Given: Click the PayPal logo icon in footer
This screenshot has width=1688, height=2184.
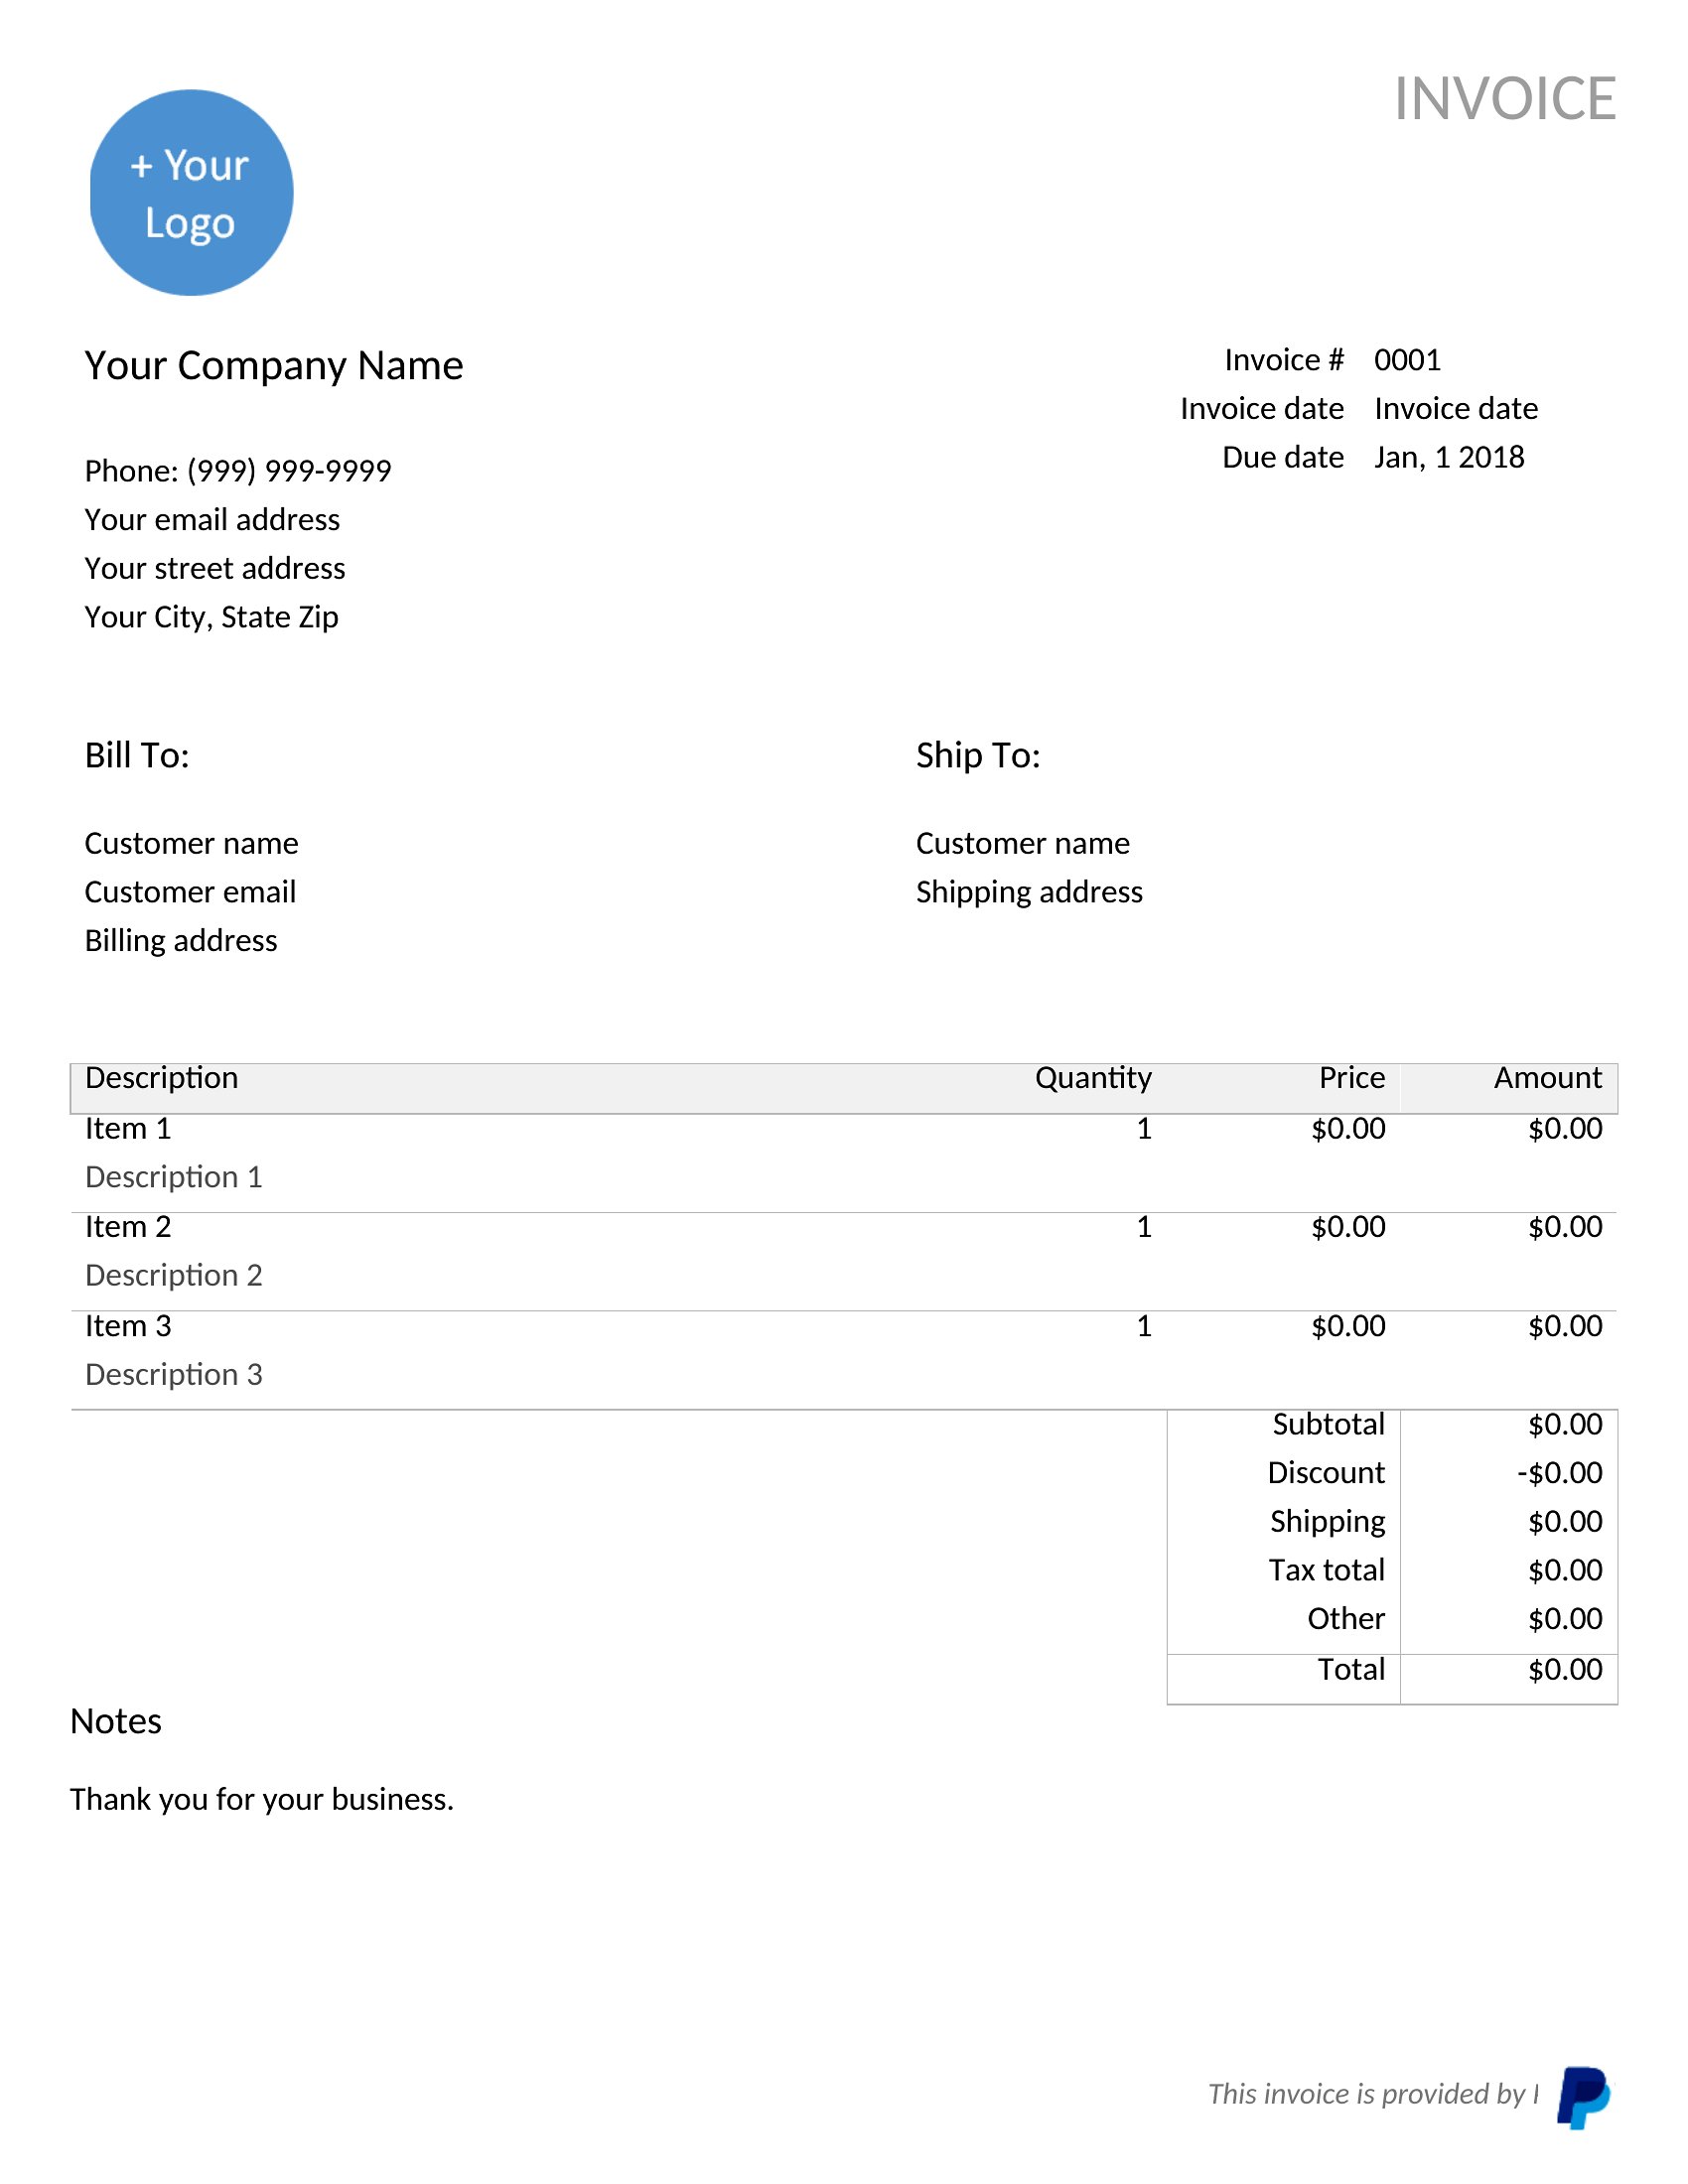Looking at the screenshot, I should 1582,2097.
